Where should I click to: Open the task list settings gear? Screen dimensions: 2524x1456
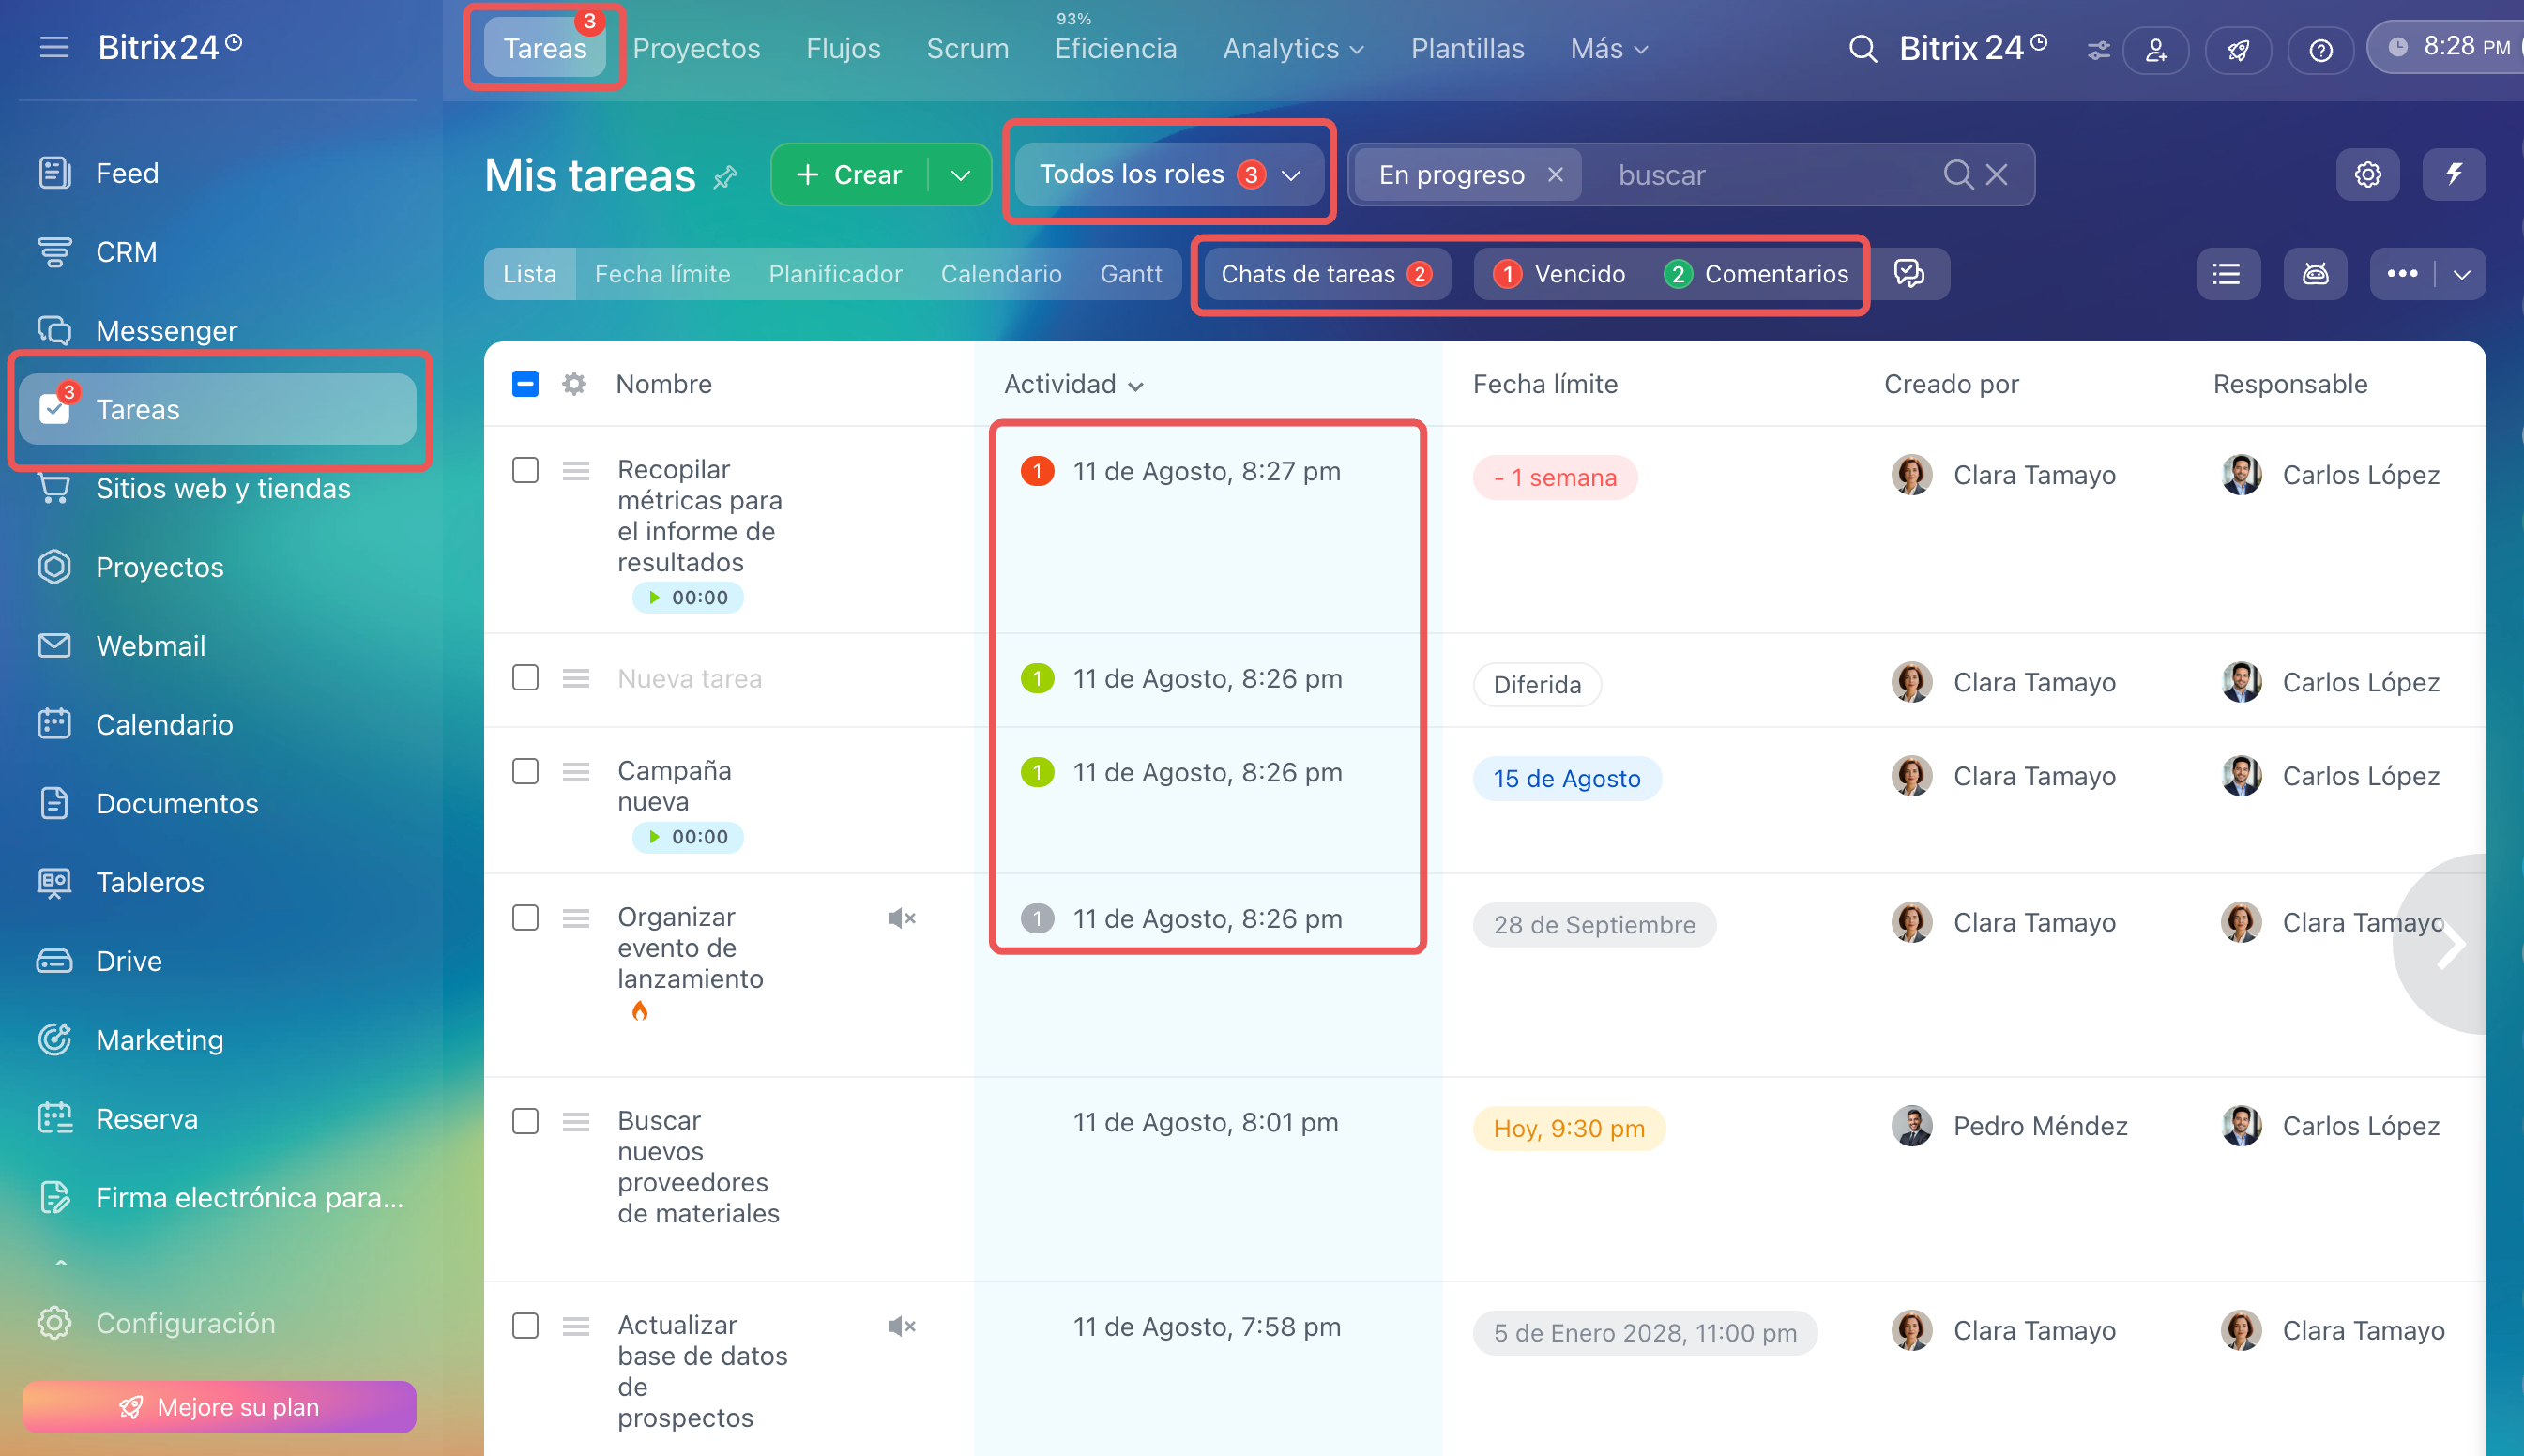click(x=2368, y=175)
